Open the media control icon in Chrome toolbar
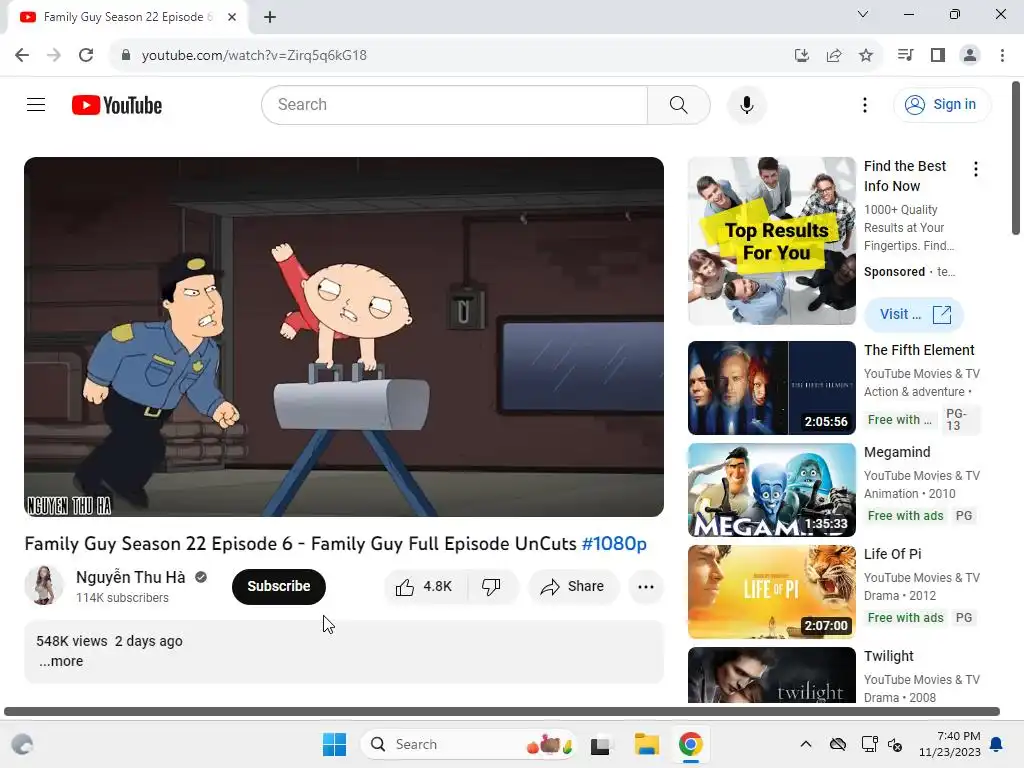This screenshot has height=768, width=1024. pos(905,55)
